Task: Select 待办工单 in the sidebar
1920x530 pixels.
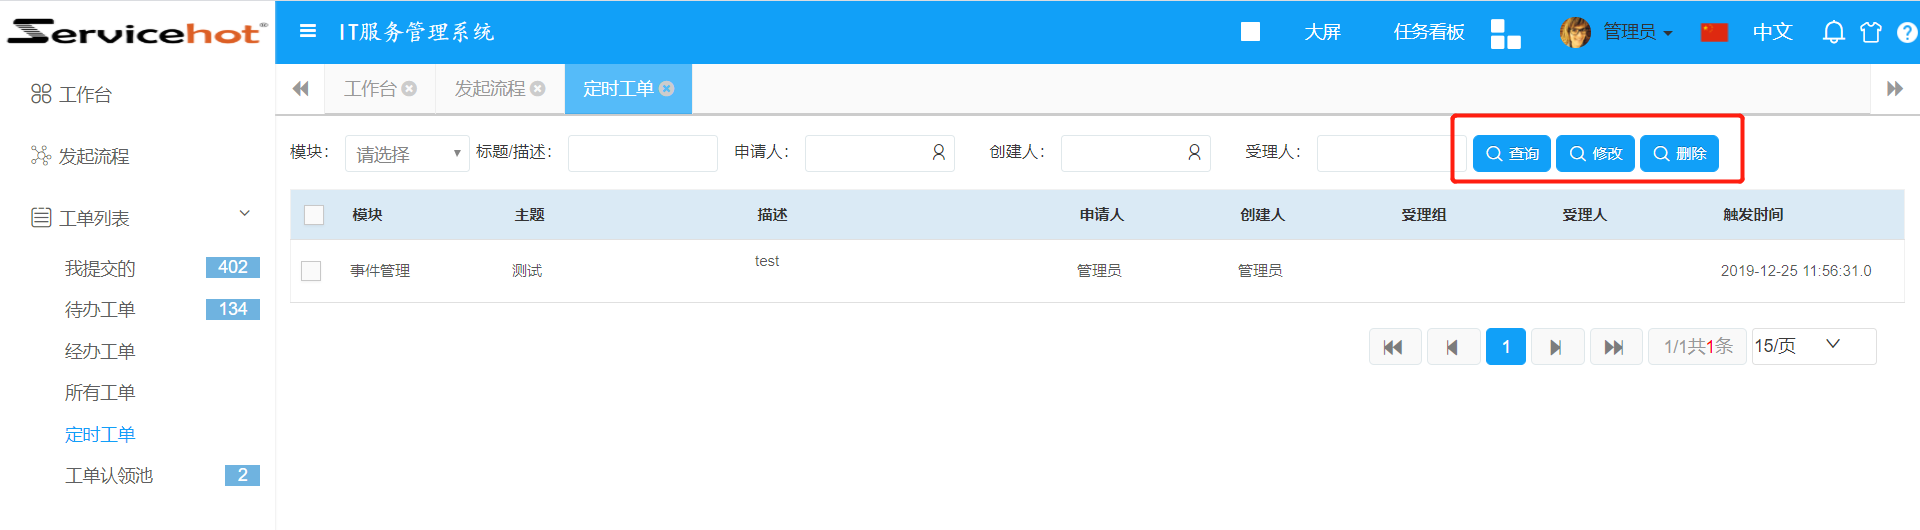Action: click(x=100, y=310)
